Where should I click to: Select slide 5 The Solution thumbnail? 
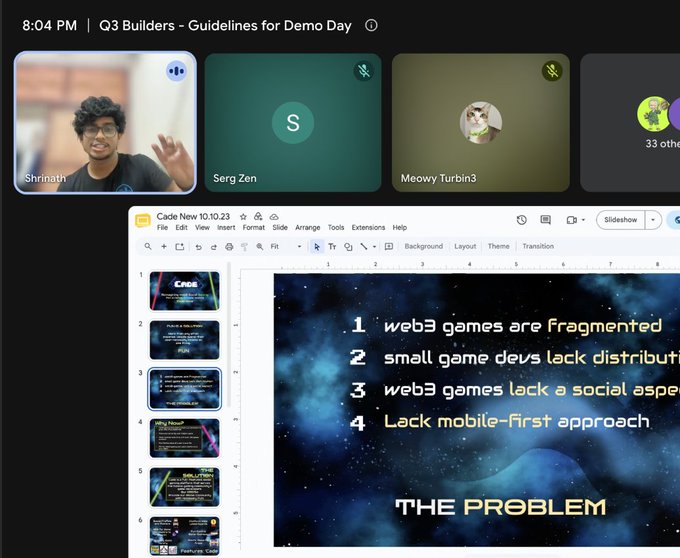(184, 487)
